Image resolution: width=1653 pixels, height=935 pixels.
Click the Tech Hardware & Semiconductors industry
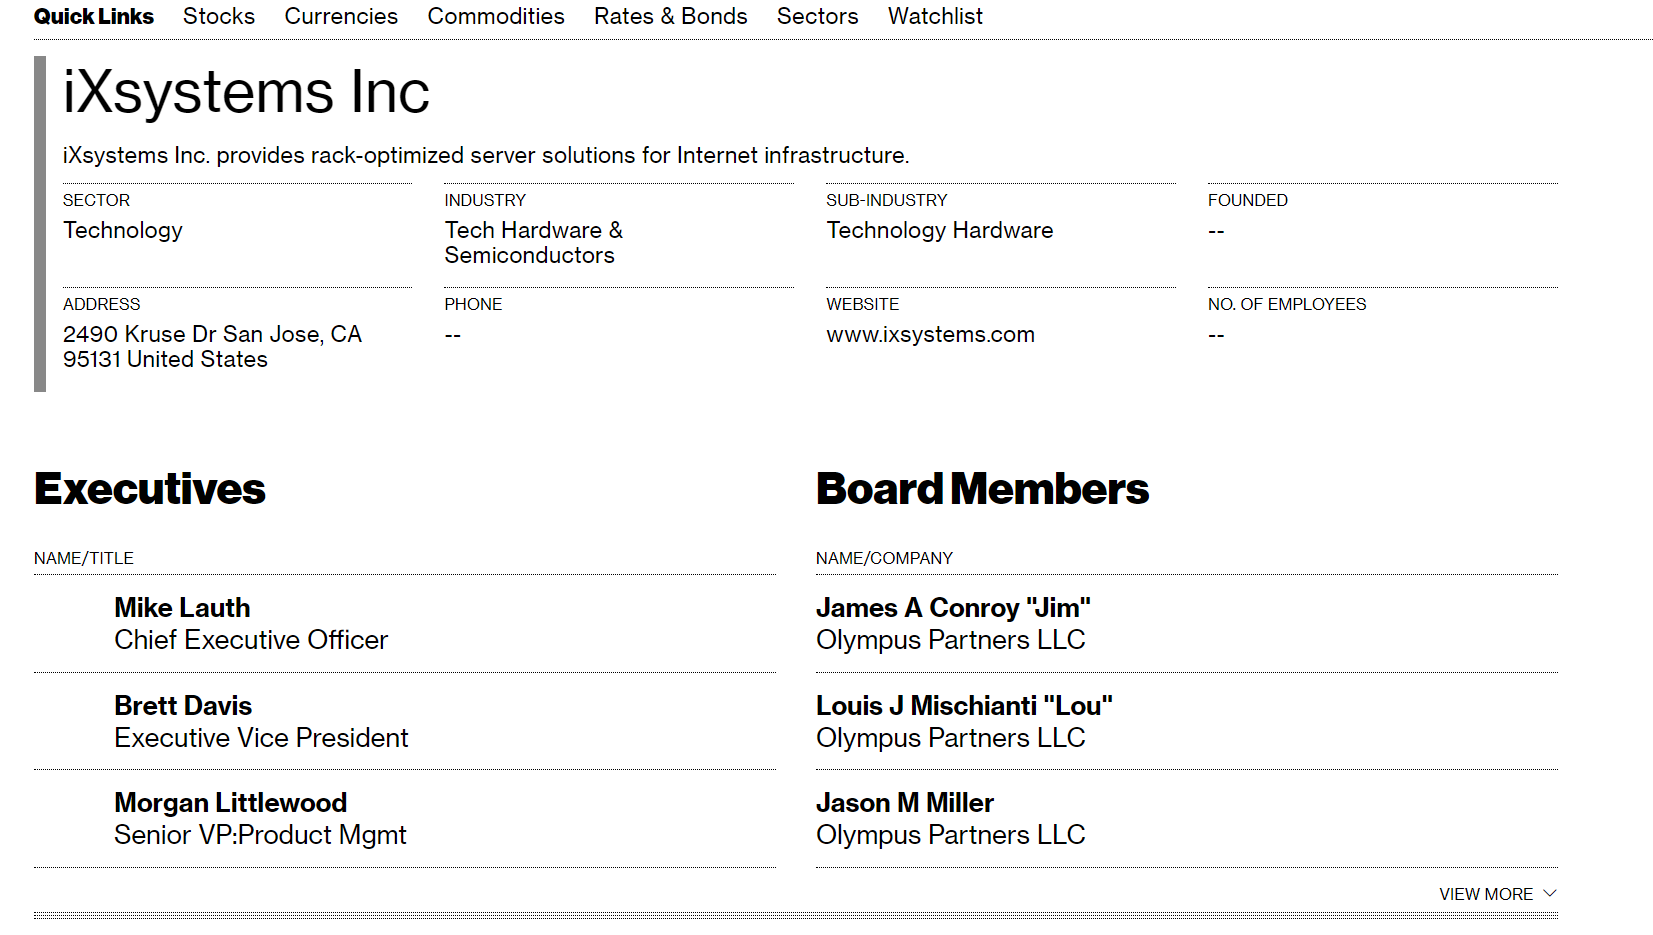(533, 243)
